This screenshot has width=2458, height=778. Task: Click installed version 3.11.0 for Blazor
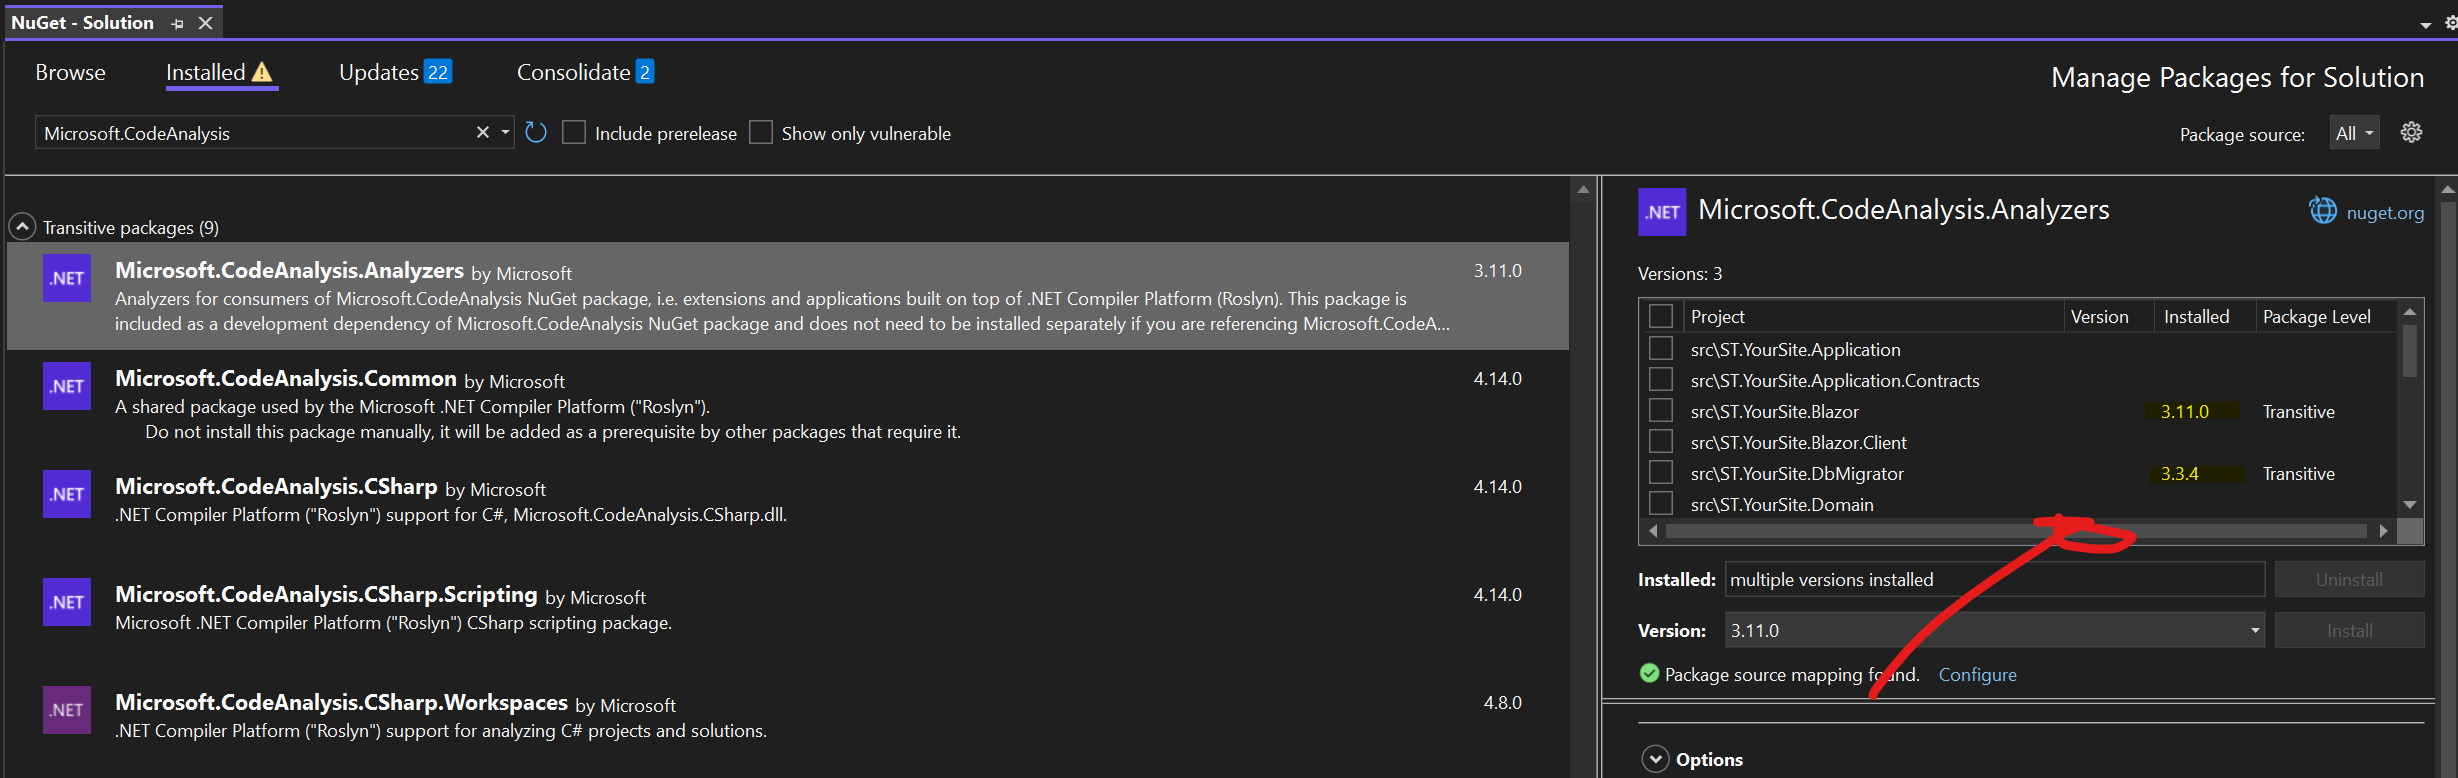(2185, 411)
